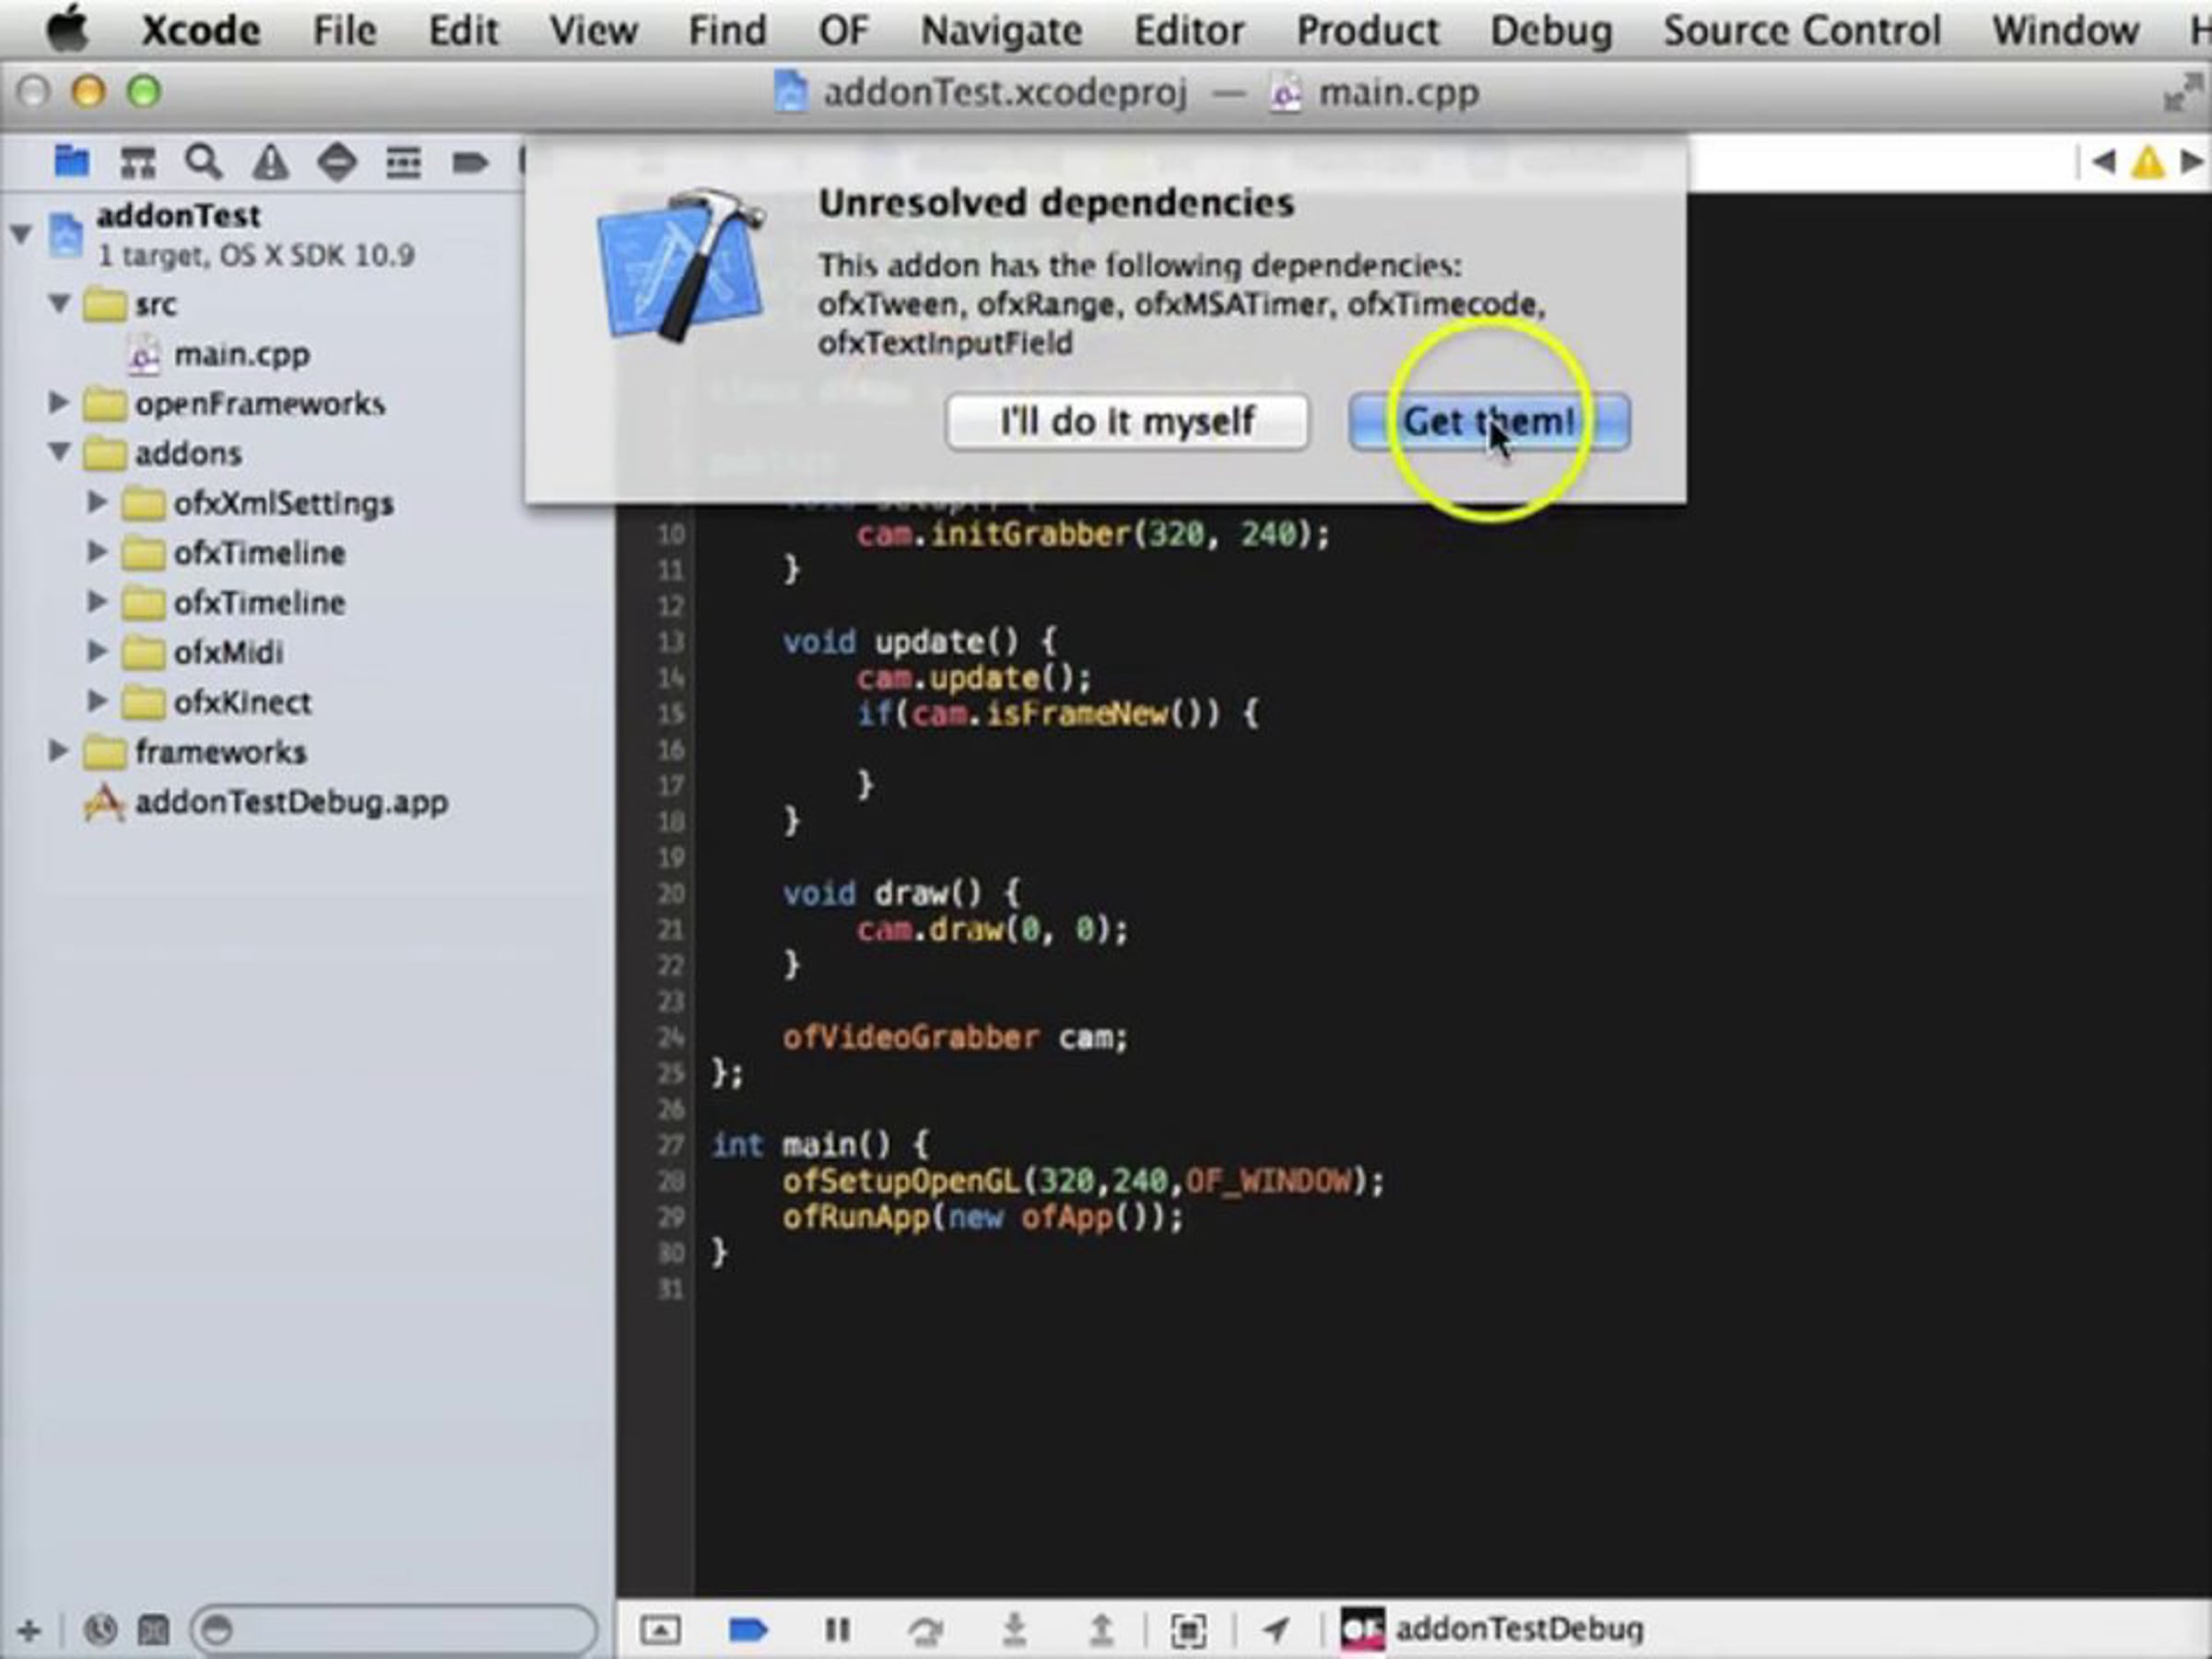Choose "I'll do it myself"

(1127, 422)
